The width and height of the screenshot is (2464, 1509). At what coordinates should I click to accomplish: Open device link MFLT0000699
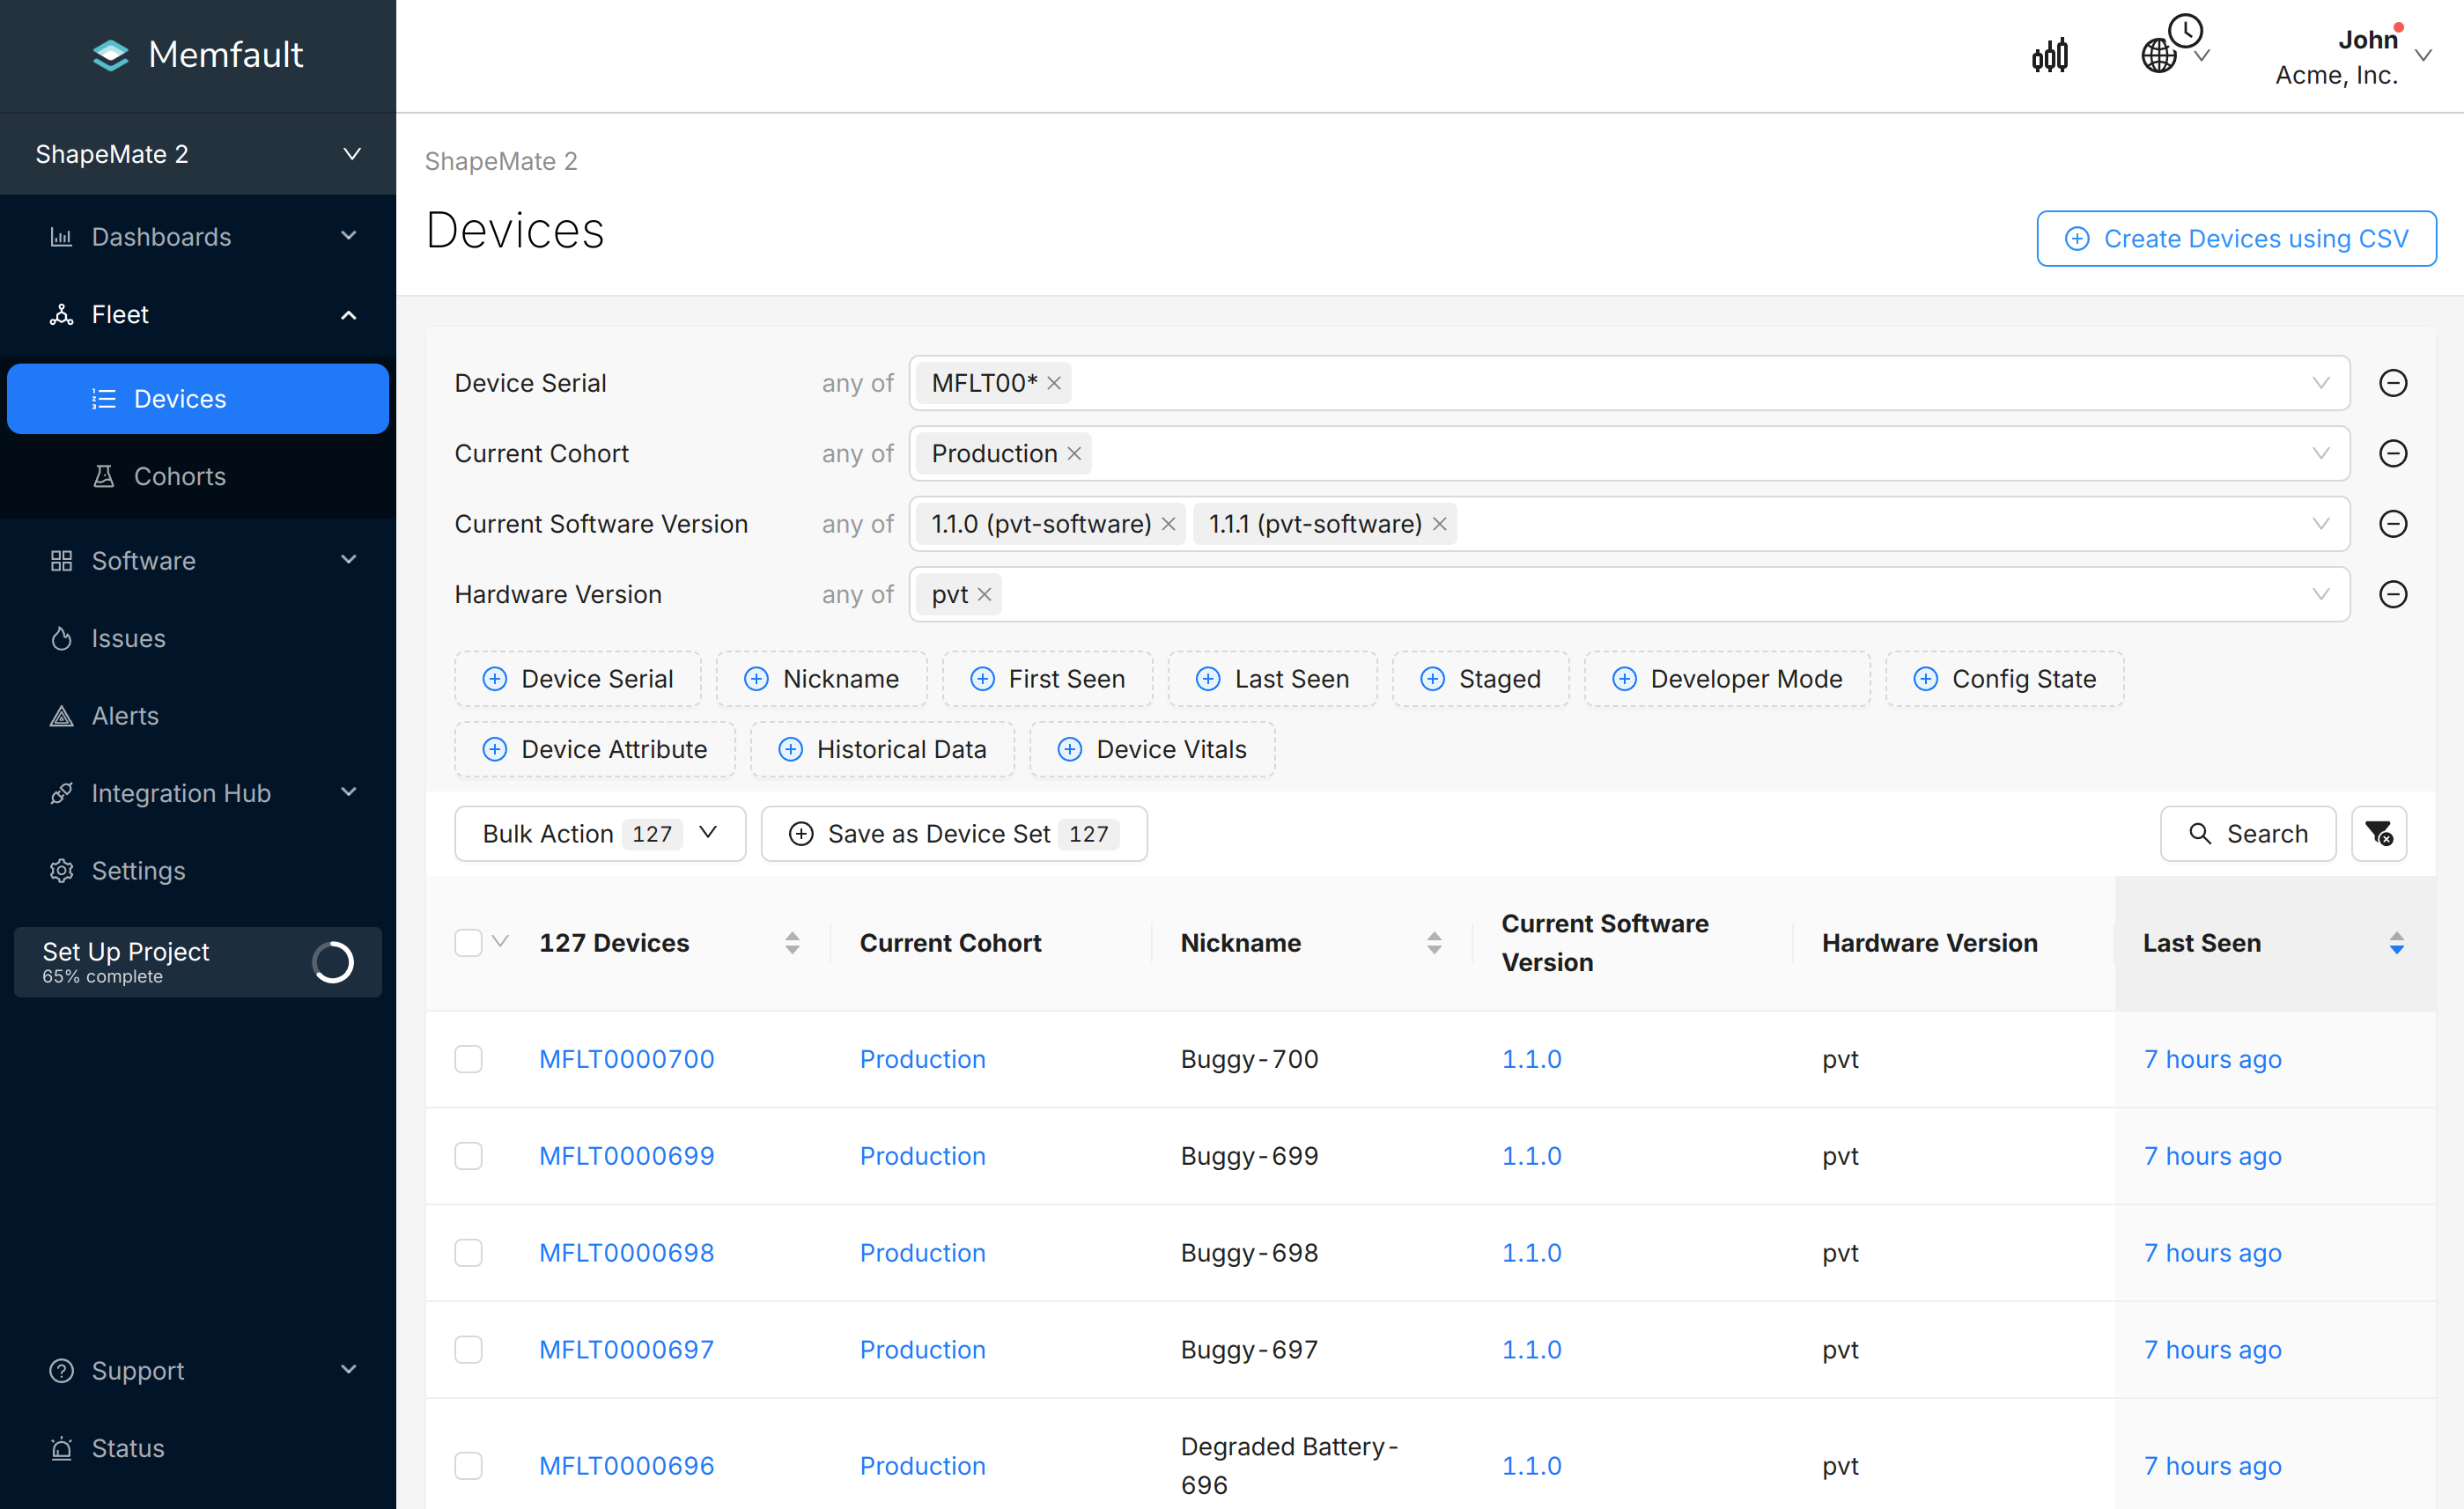pos(626,1156)
